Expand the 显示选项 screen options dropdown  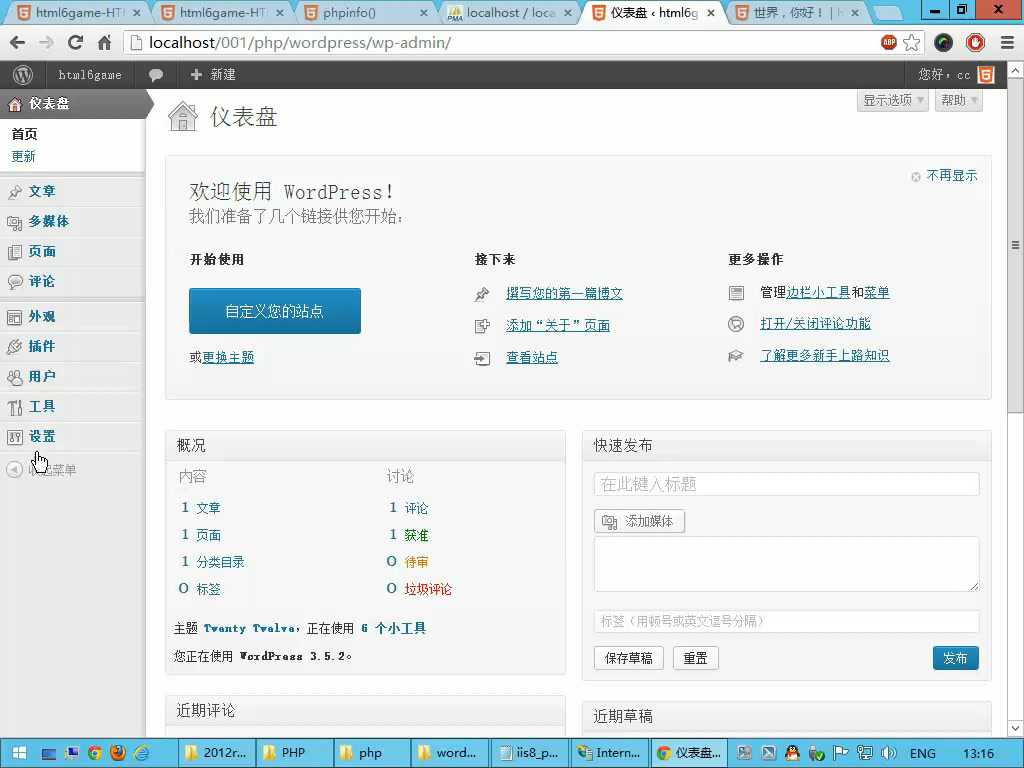(x=893, y=101)
